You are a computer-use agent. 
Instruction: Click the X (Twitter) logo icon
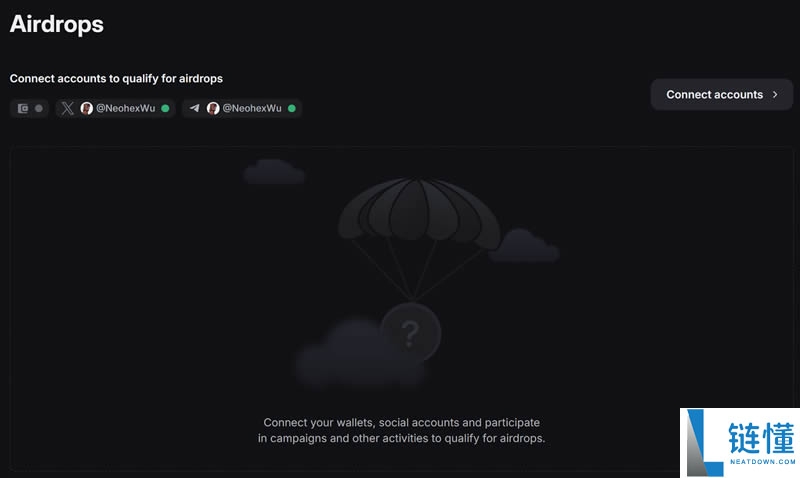(x=67, y=108)
